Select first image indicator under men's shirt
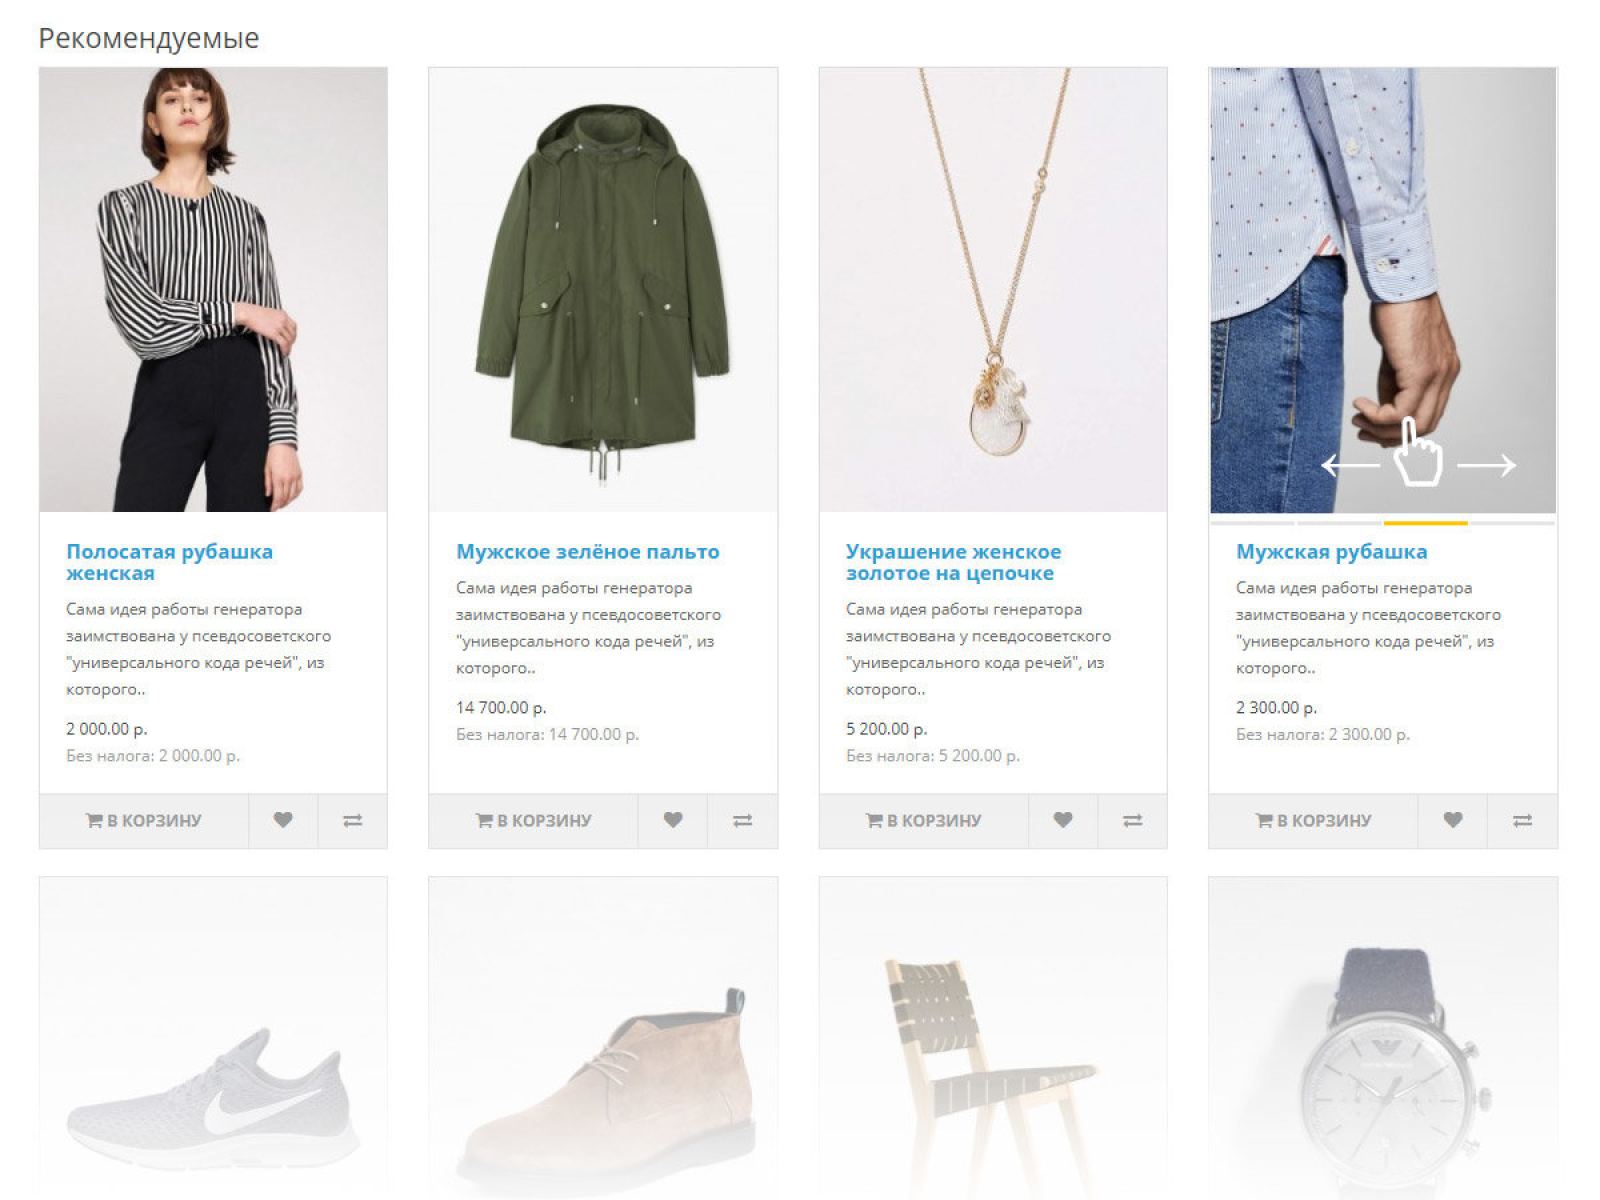The image size is (1600, 1200). coord(1252,522)
